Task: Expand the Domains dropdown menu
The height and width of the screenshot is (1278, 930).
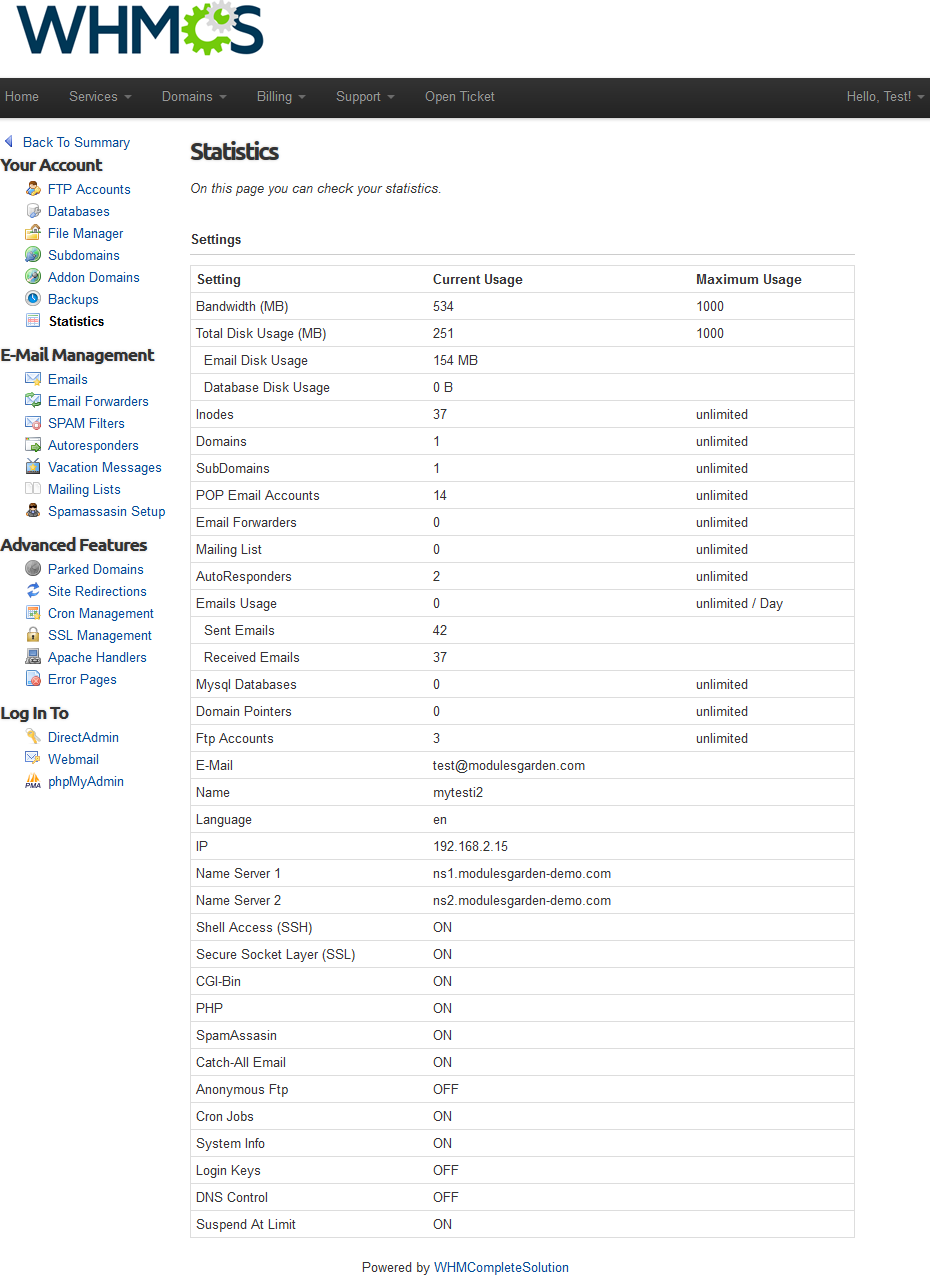Action: point(194,97)
